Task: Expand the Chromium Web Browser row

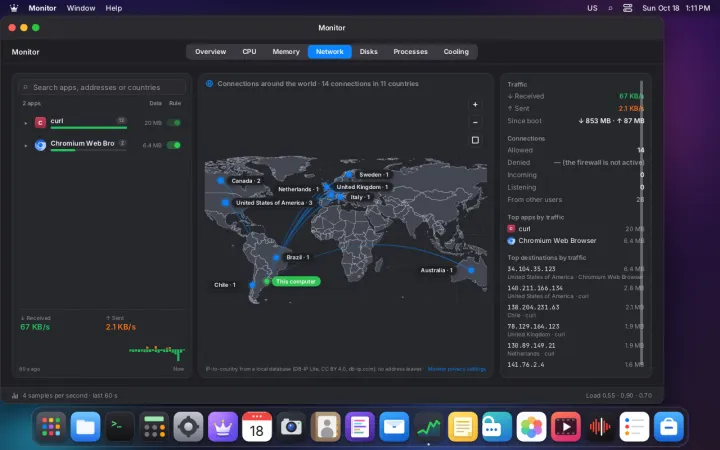Action: point(26,146)
